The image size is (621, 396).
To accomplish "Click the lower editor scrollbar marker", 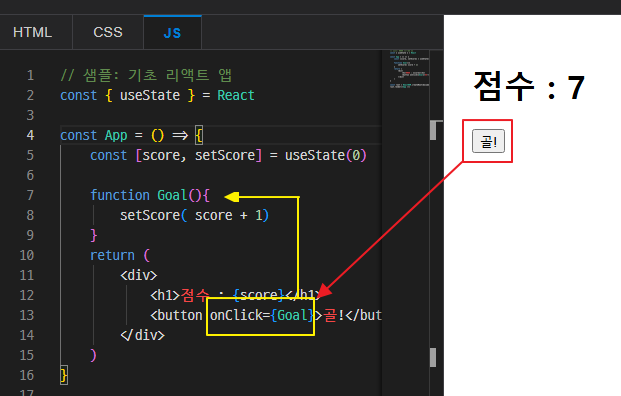I will click(433, 357).
